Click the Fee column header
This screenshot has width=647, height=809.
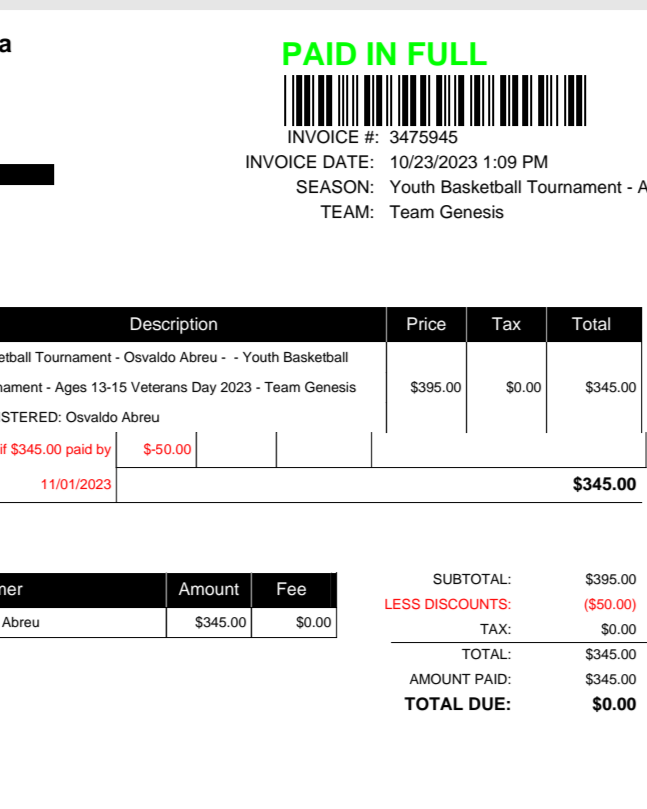tap(291, 589)
